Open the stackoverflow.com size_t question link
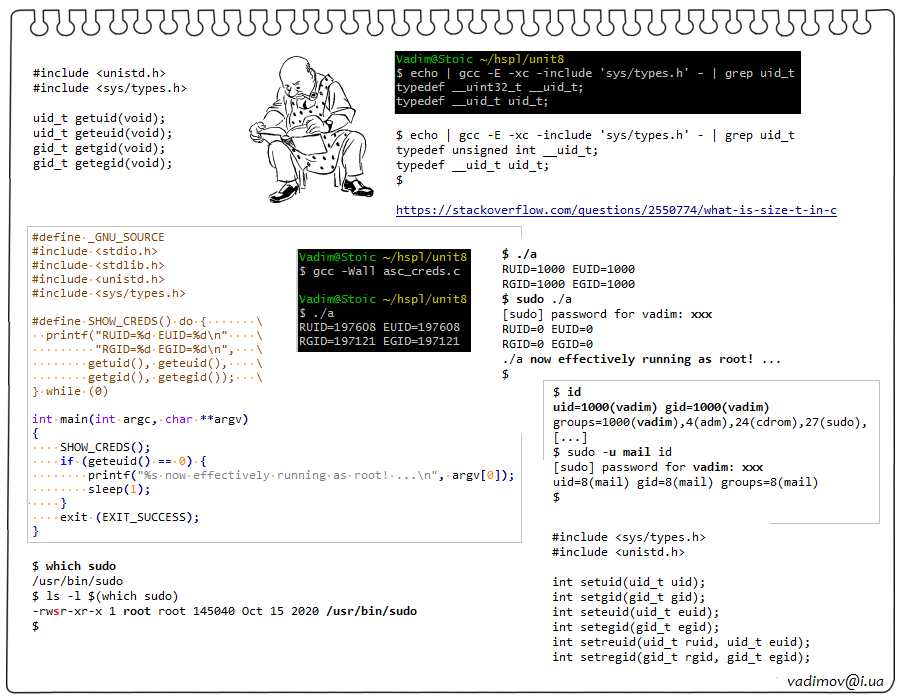 (616, 210)
